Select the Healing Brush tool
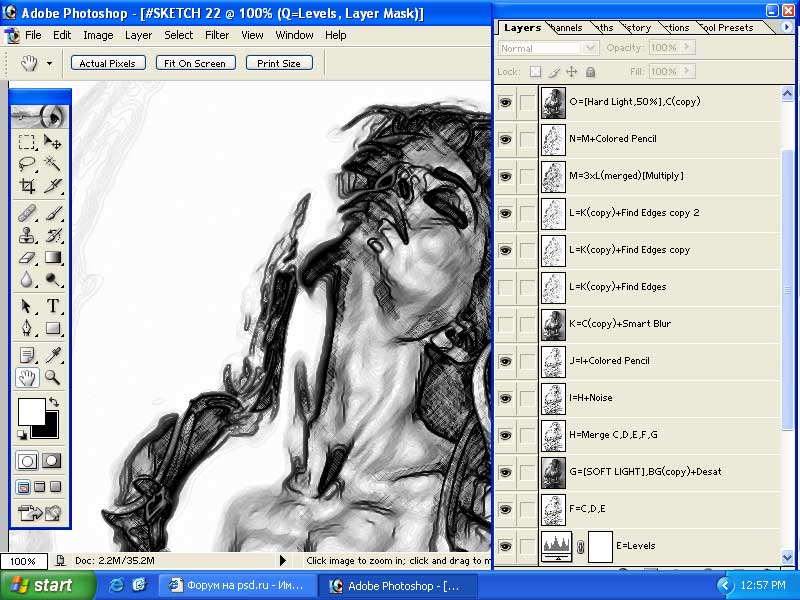Image resolution: width=800 pixels, height=600 pixels. coord(27,213)
